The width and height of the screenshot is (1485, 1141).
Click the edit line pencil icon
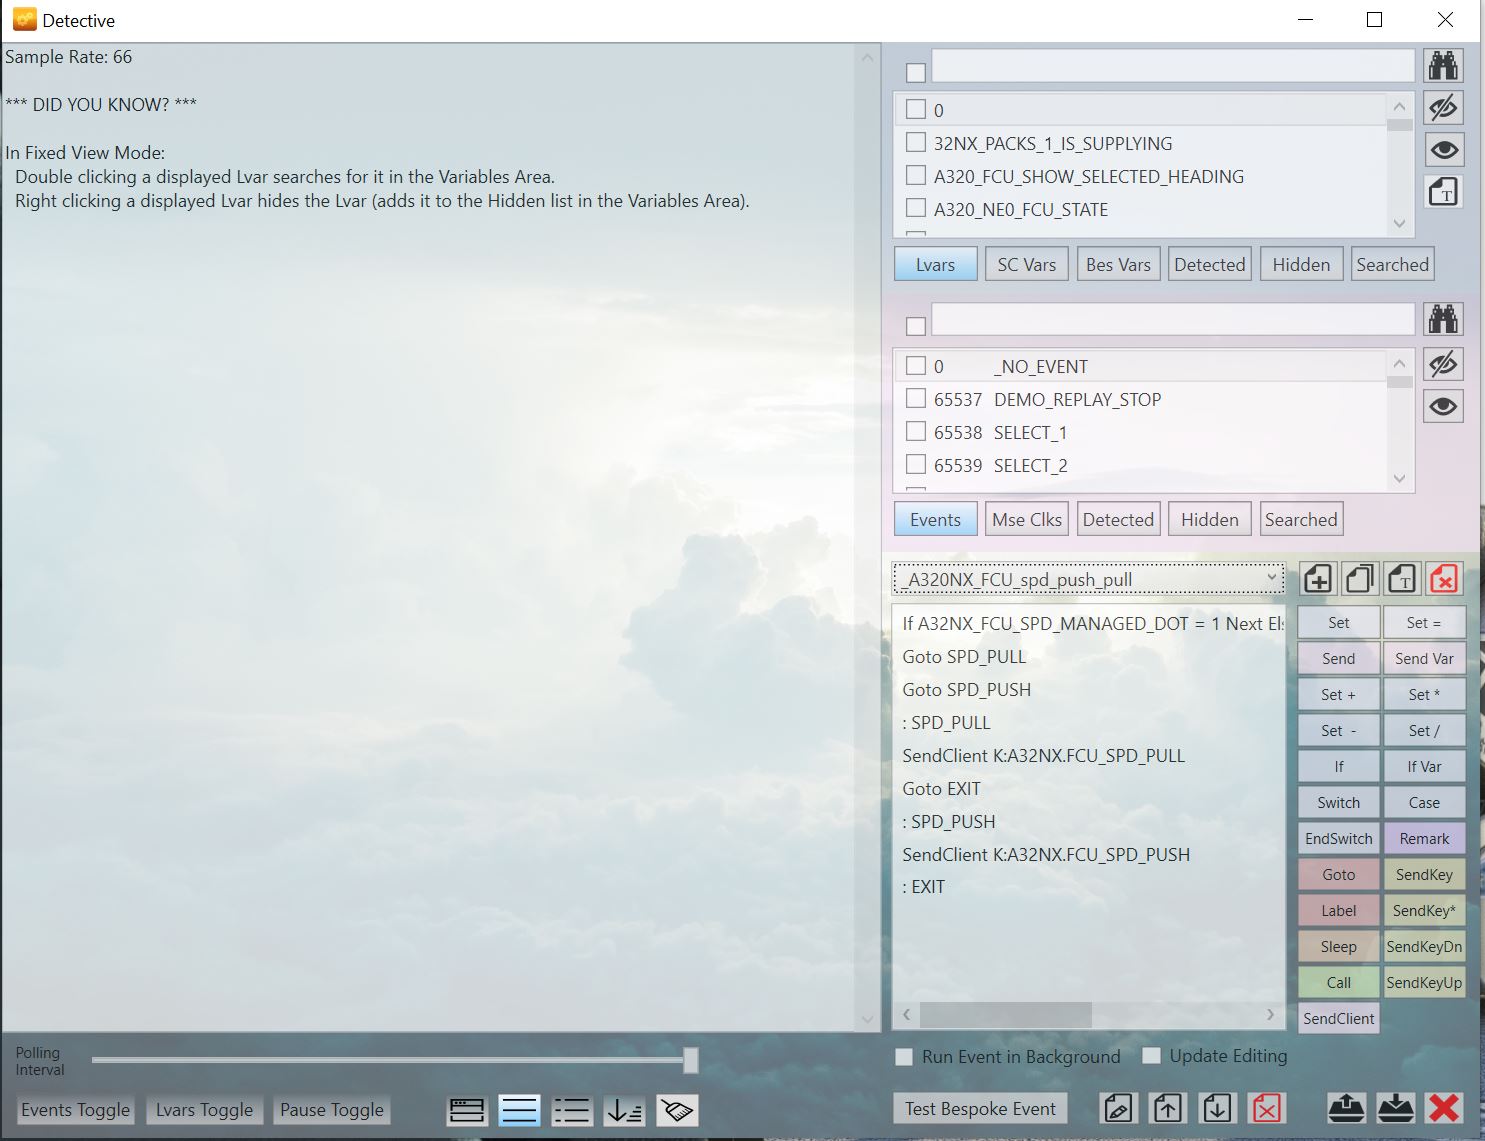pos(1118,1108)
